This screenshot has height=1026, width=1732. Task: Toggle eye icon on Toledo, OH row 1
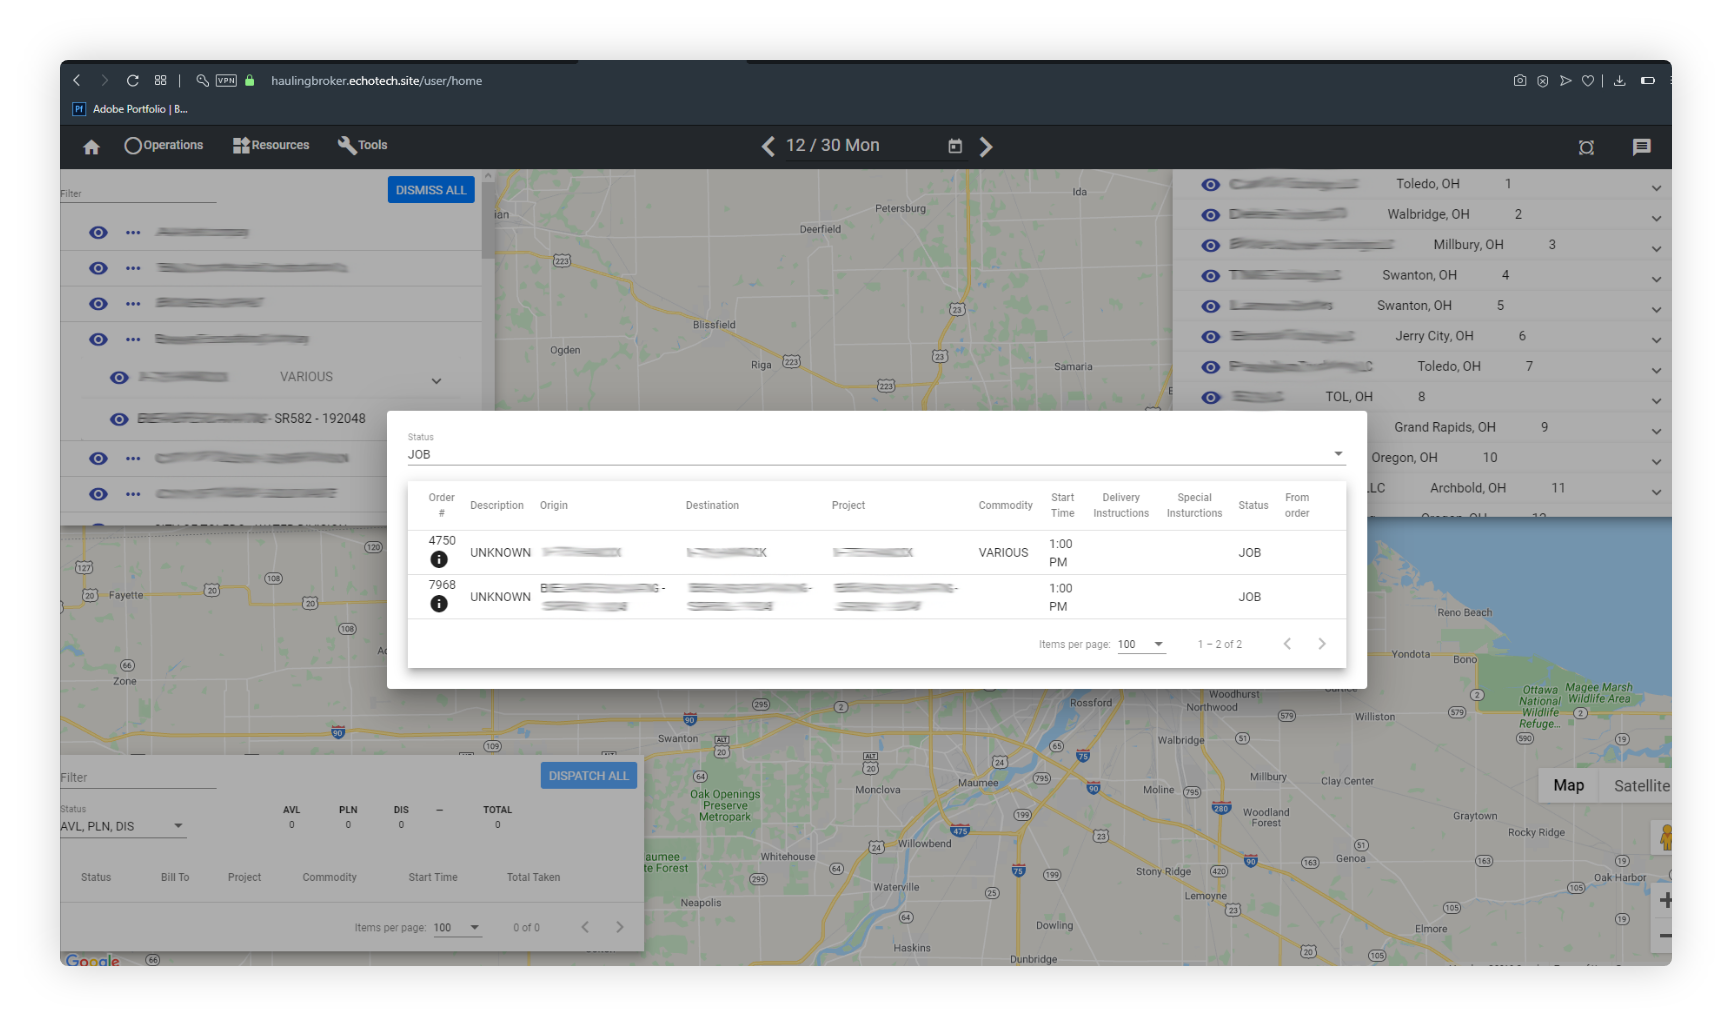(1210, 184)
